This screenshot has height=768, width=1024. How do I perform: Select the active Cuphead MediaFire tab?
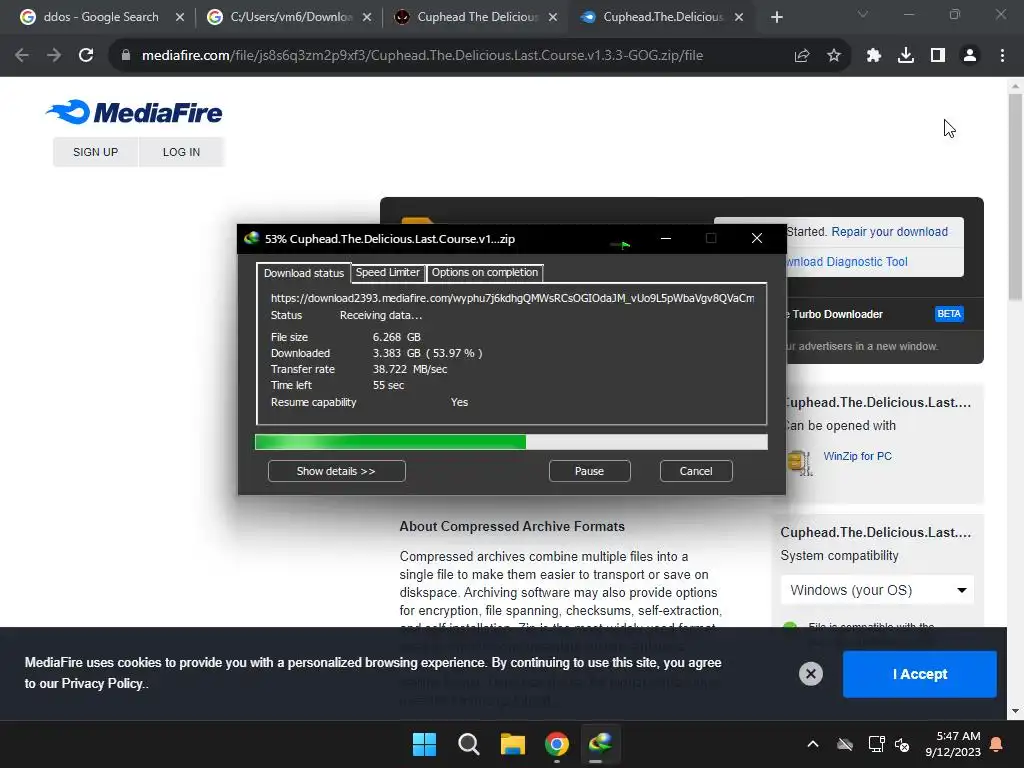point(662,17)
